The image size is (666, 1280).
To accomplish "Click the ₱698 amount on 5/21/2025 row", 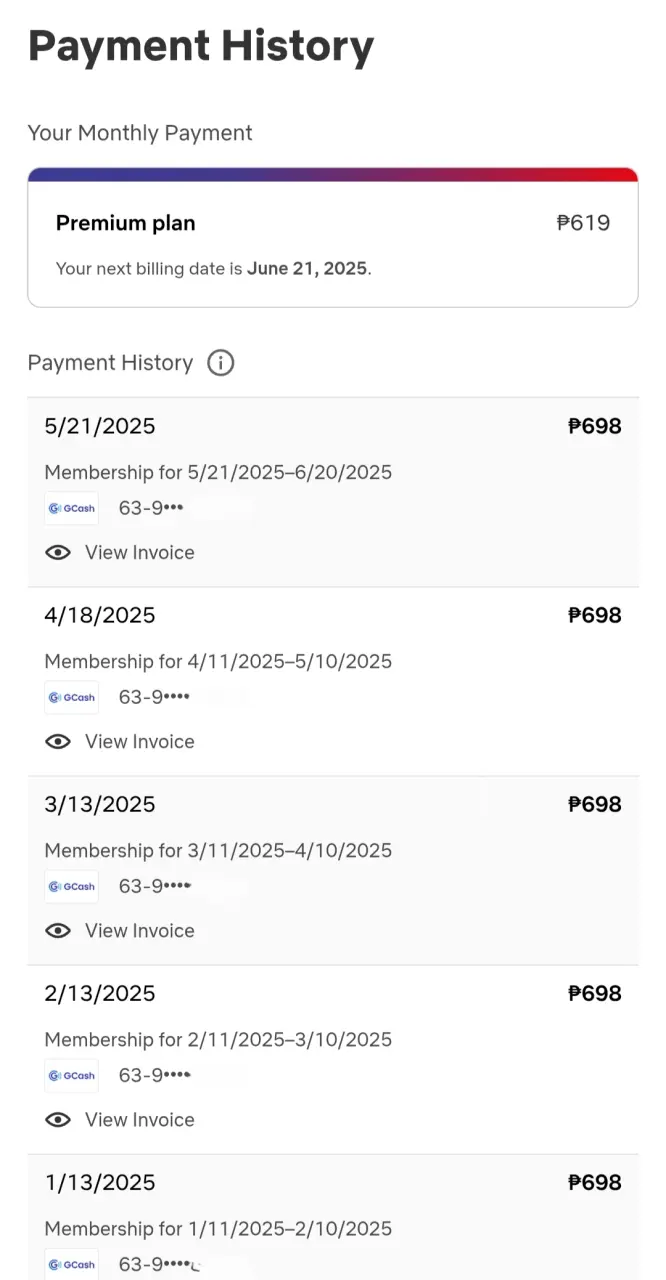I will (x=595, y=426).
